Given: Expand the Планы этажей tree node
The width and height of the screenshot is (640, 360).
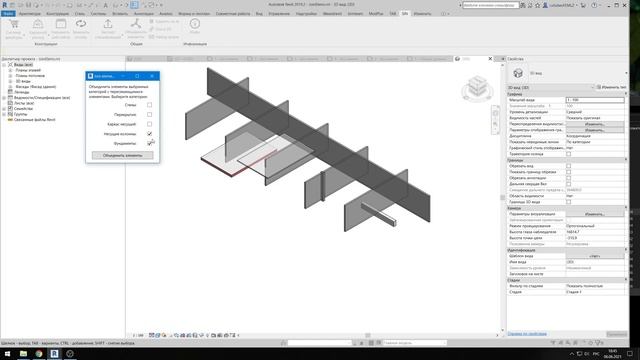Looking at the screenshot, I should [10, 70].
